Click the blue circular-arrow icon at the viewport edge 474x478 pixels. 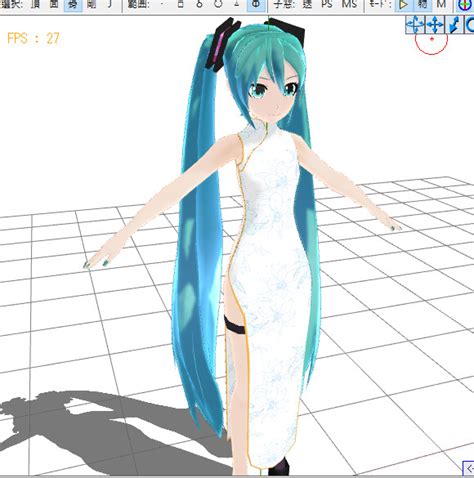[469, 24]
